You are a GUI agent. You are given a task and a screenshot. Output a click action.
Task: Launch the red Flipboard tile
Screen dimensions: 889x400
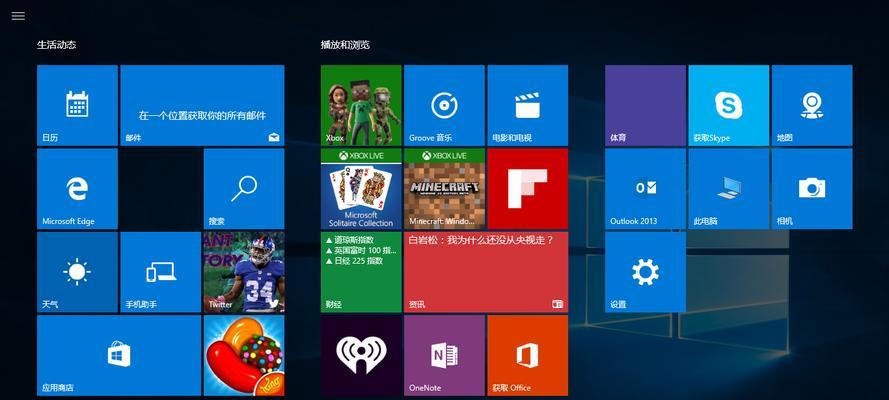pyautogui.click(x=528, y=189)
